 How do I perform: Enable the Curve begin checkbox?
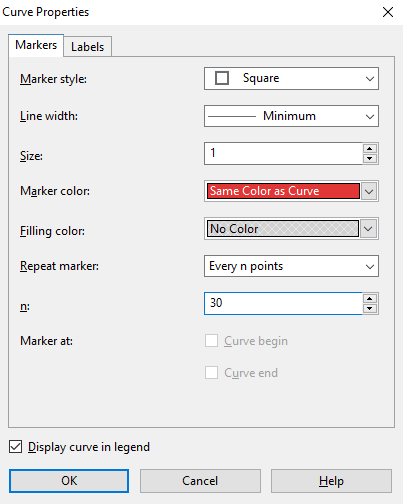pyautogui.click(x=211, y=341)
